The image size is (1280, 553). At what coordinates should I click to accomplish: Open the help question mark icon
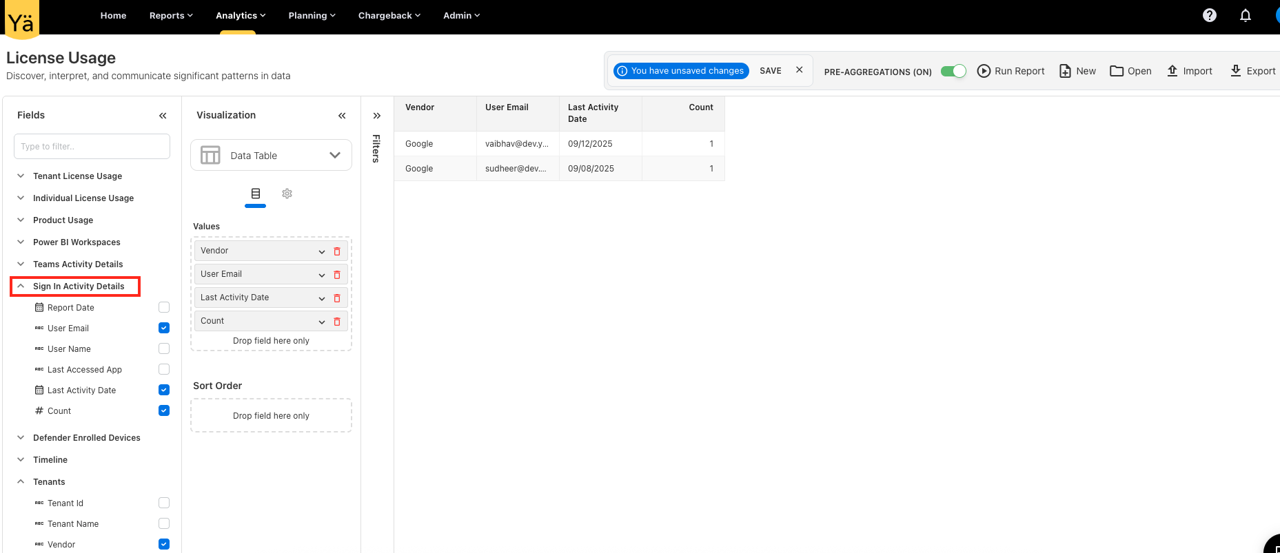tap(1209, 15)
